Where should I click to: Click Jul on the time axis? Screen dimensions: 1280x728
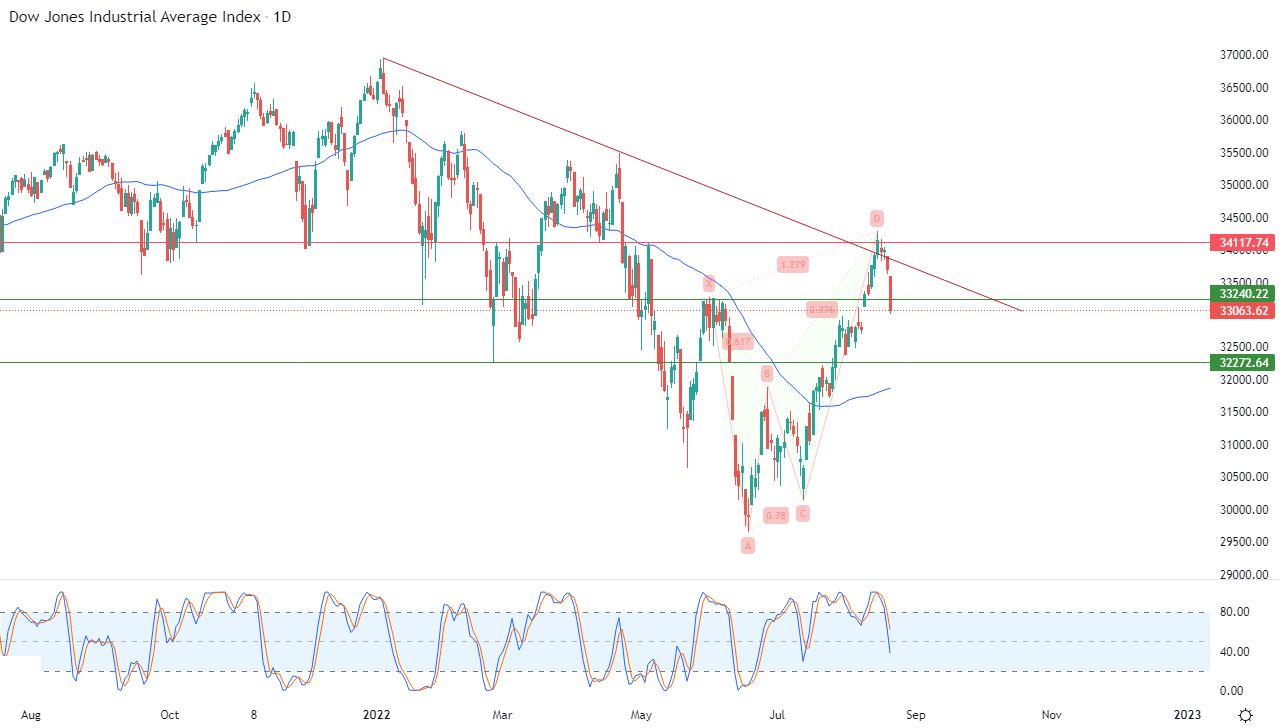[777, 715]
